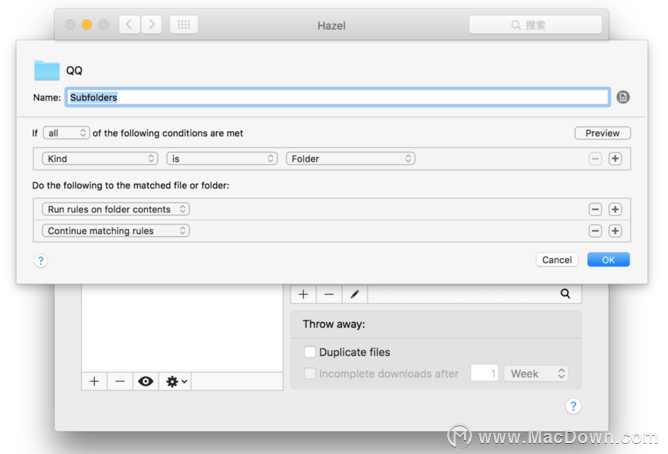Viewport: 668px width, 454px height.
Task: Remove the selected rule with the minus button
Action: point(329,294)
